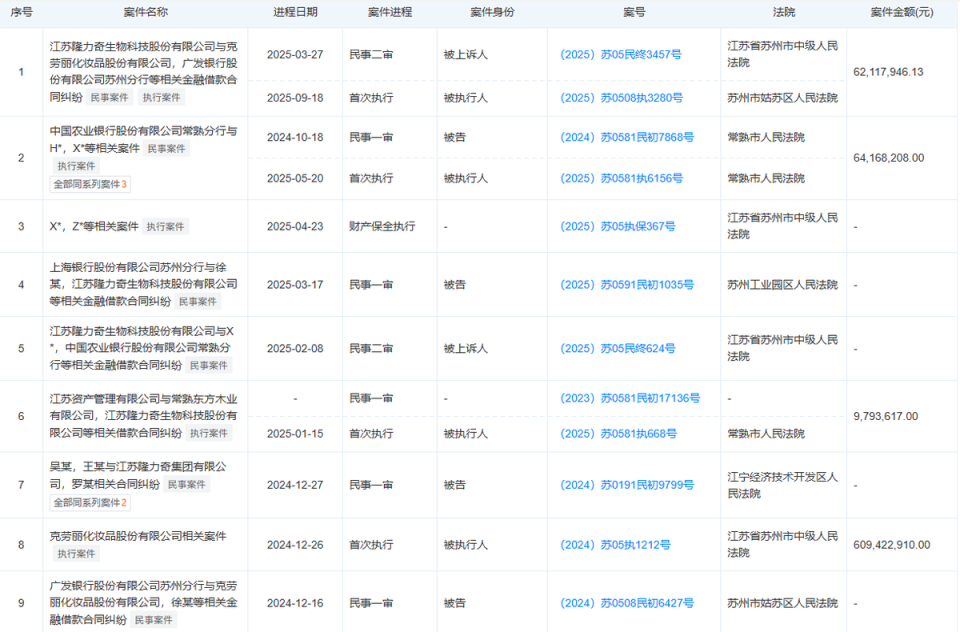The width and height of the screenshot is (960, 632).
Task: Open the 案件进程 column filter icon
Action: [421, 13]
